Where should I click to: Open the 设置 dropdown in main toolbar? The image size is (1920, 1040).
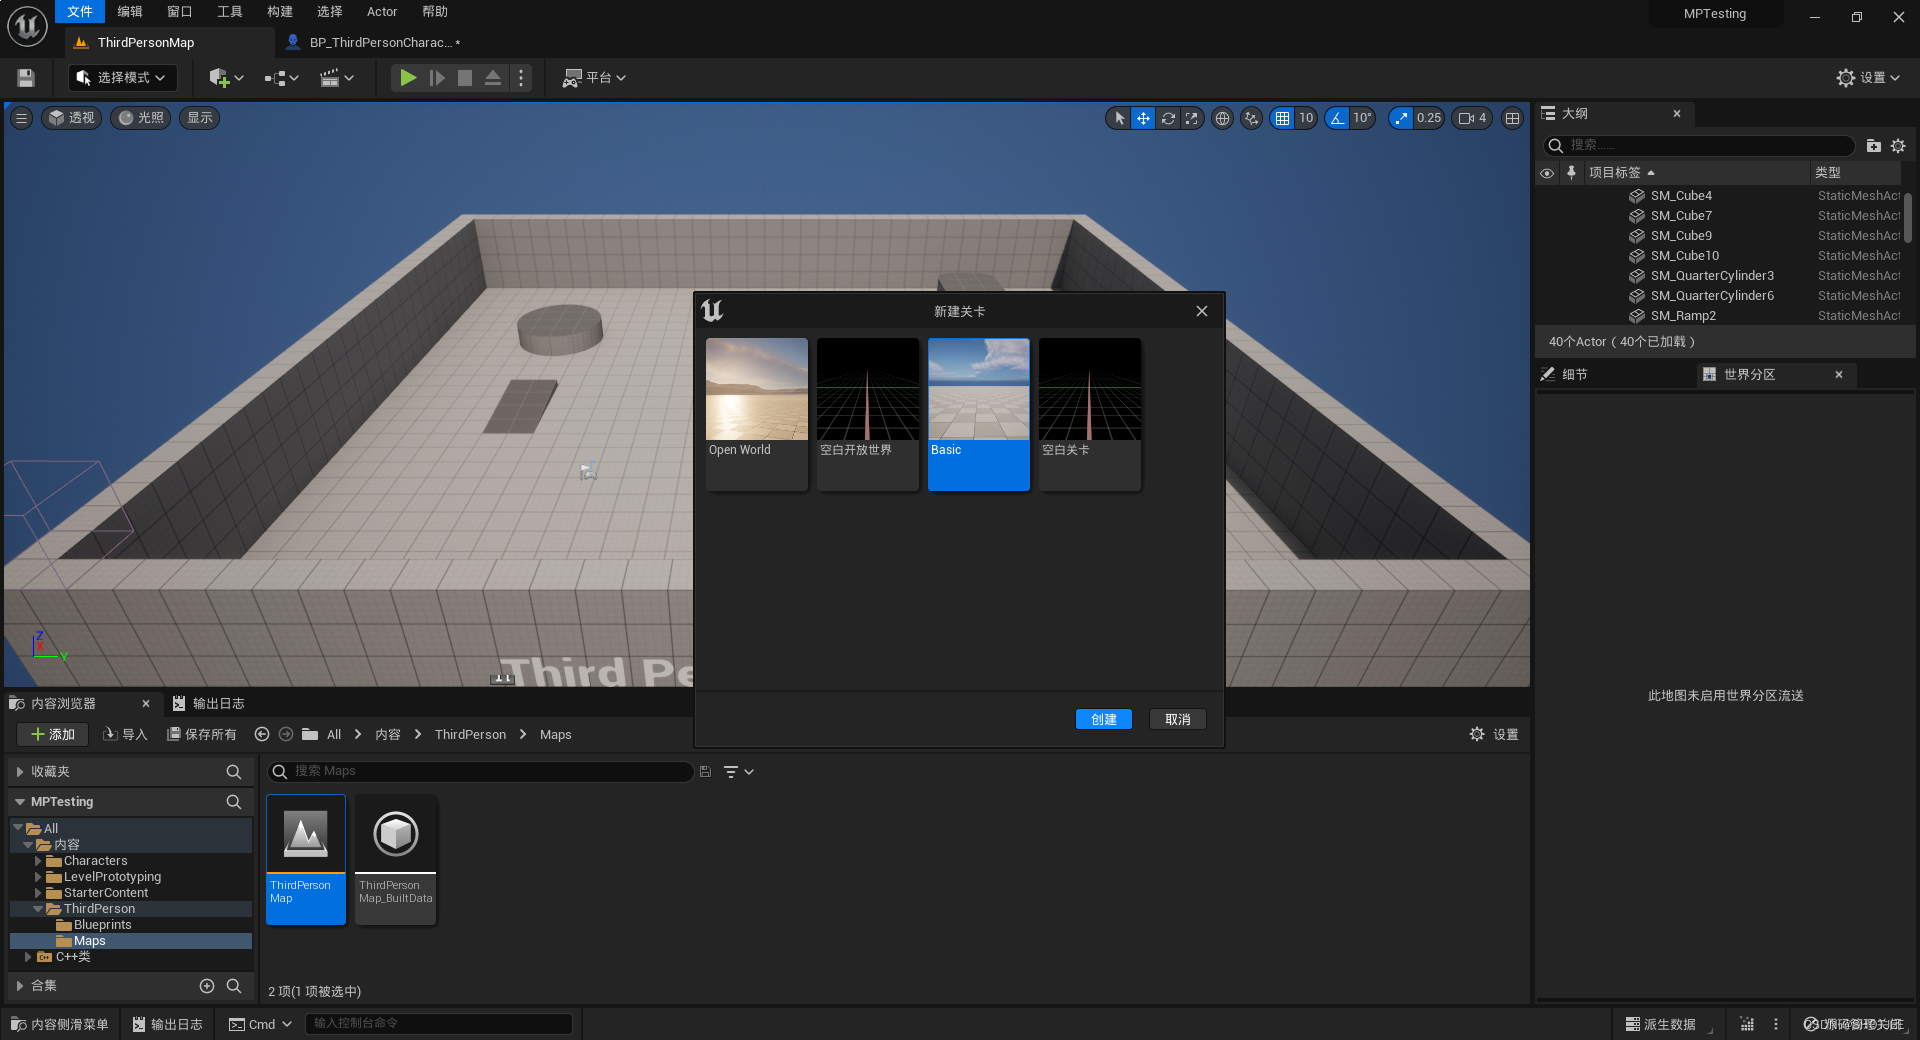click(1868, 78)
